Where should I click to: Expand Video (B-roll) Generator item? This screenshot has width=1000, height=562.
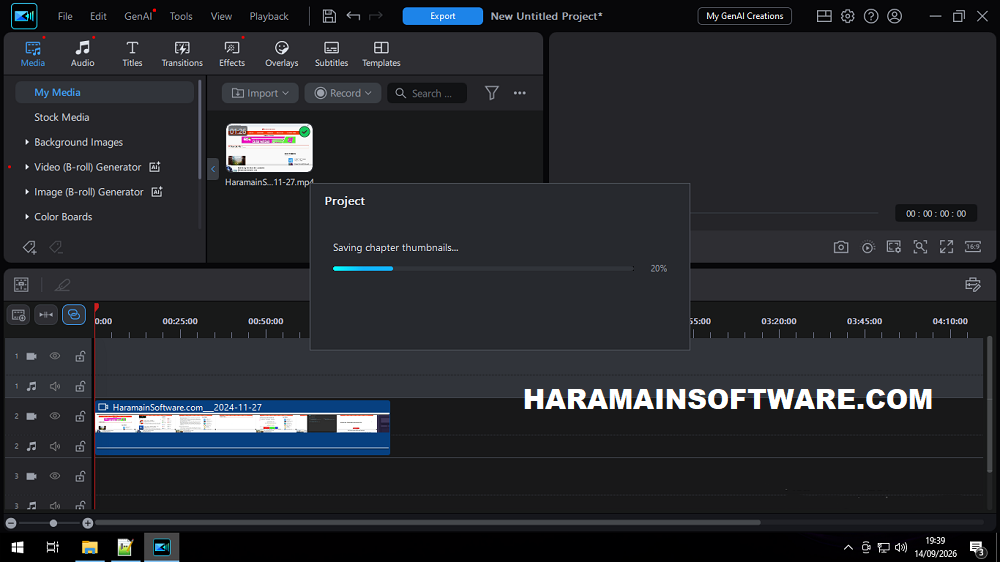point(27,167)
